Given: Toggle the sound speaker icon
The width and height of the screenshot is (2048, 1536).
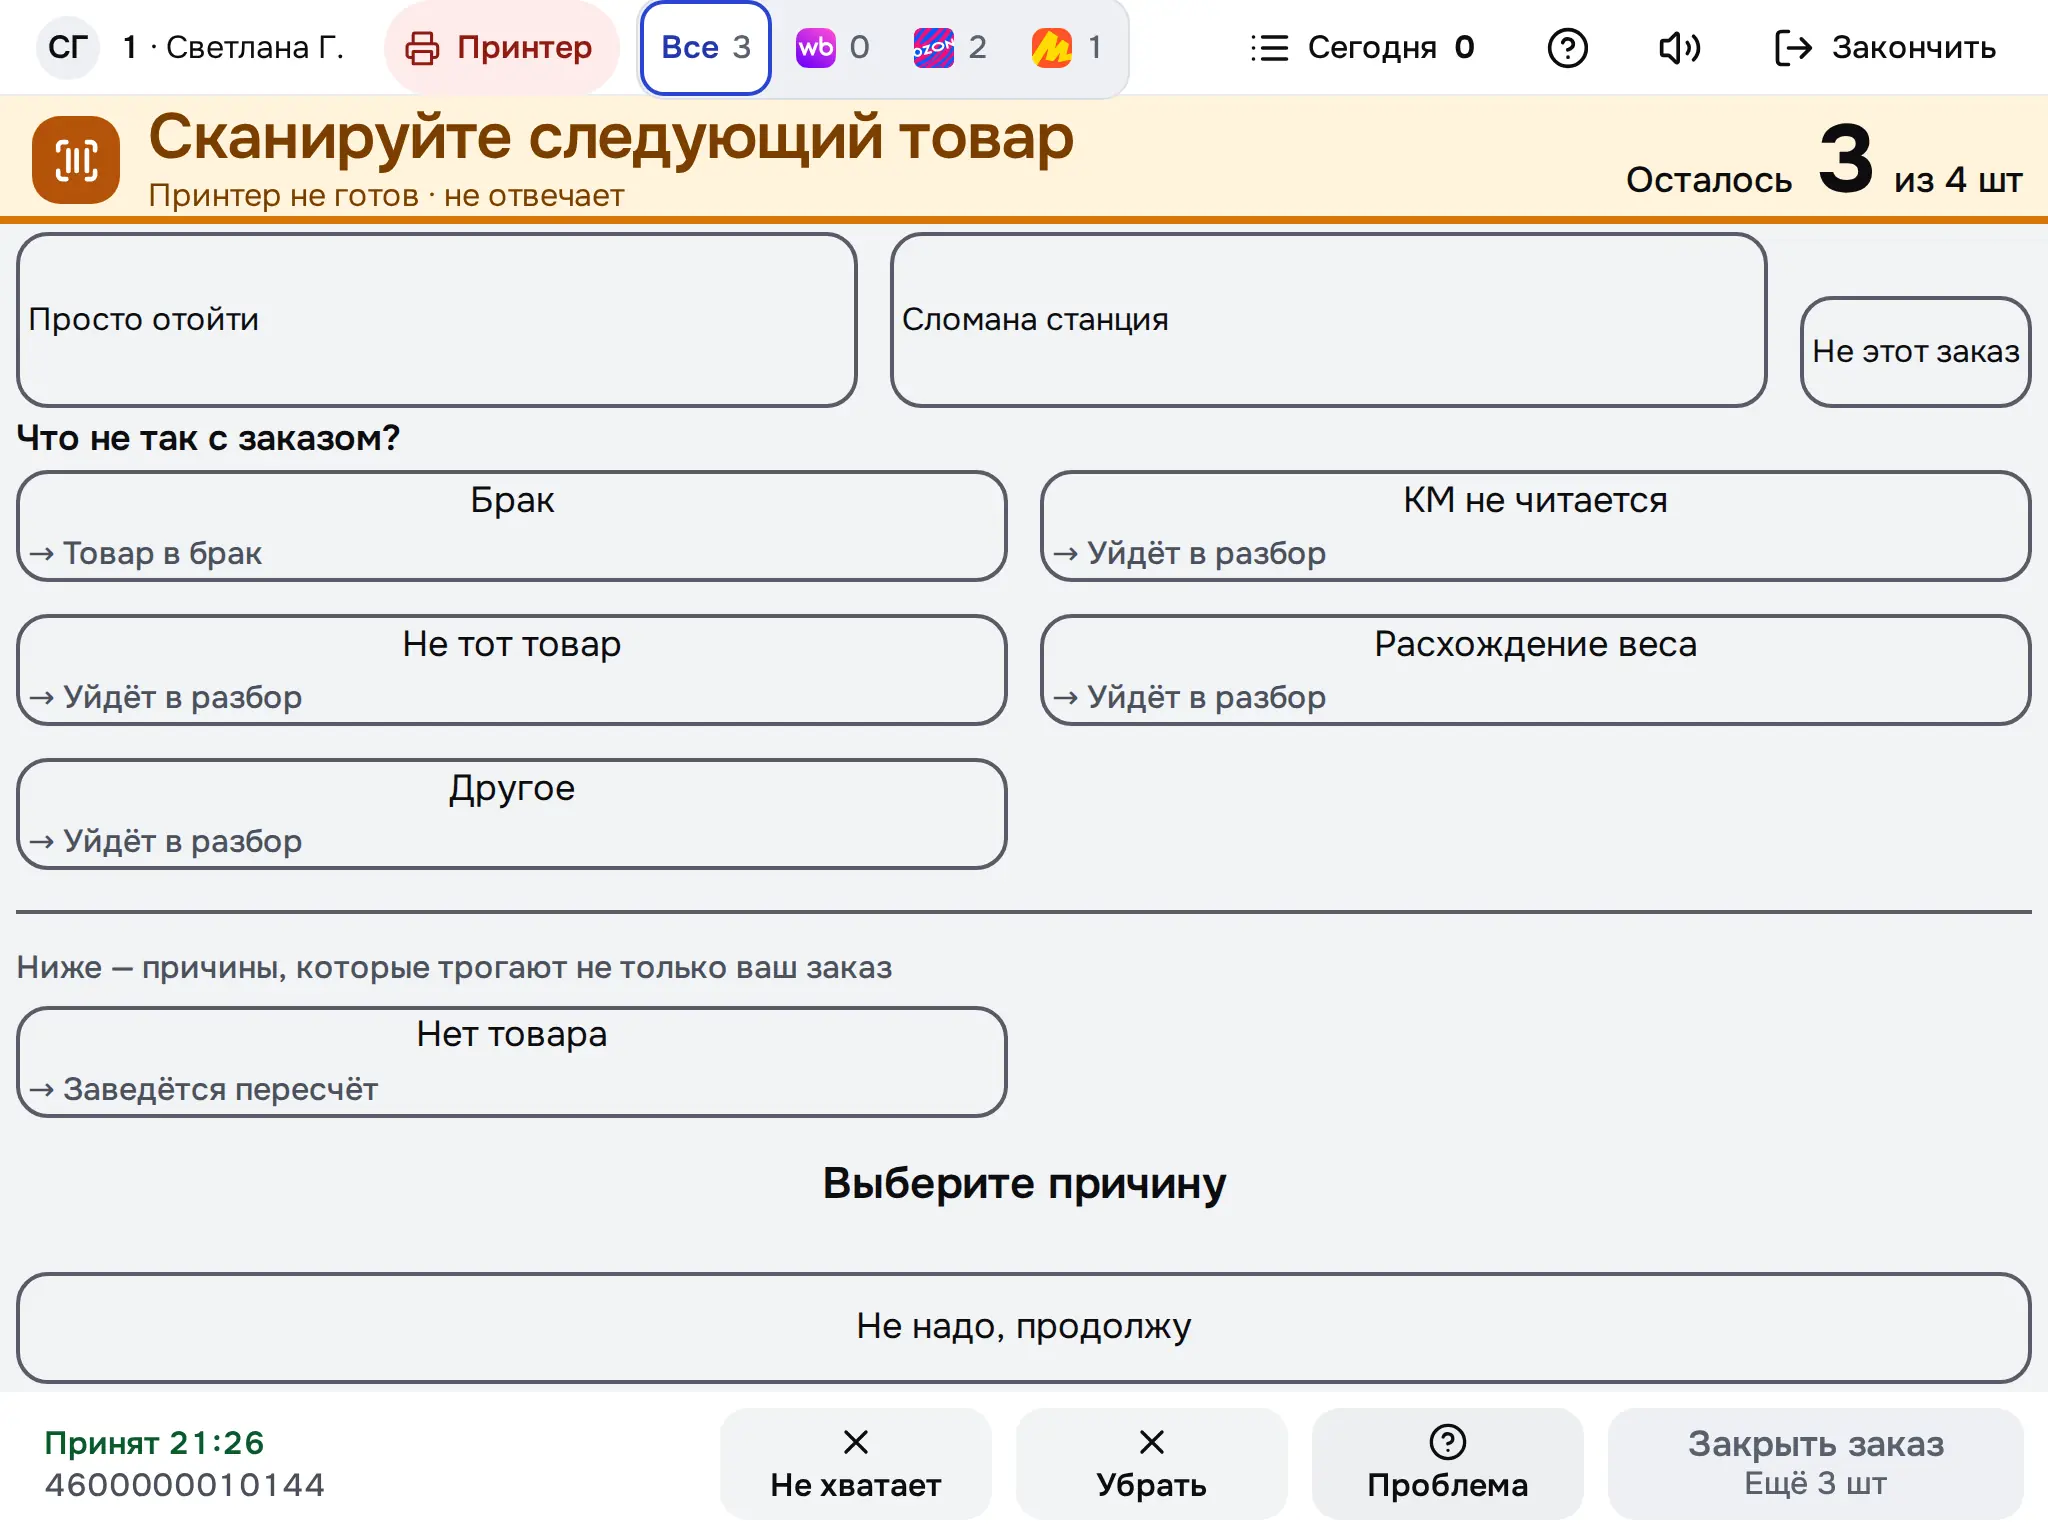Looking at the screenshot, I should pyautogui.click(x=1679, y=47).
